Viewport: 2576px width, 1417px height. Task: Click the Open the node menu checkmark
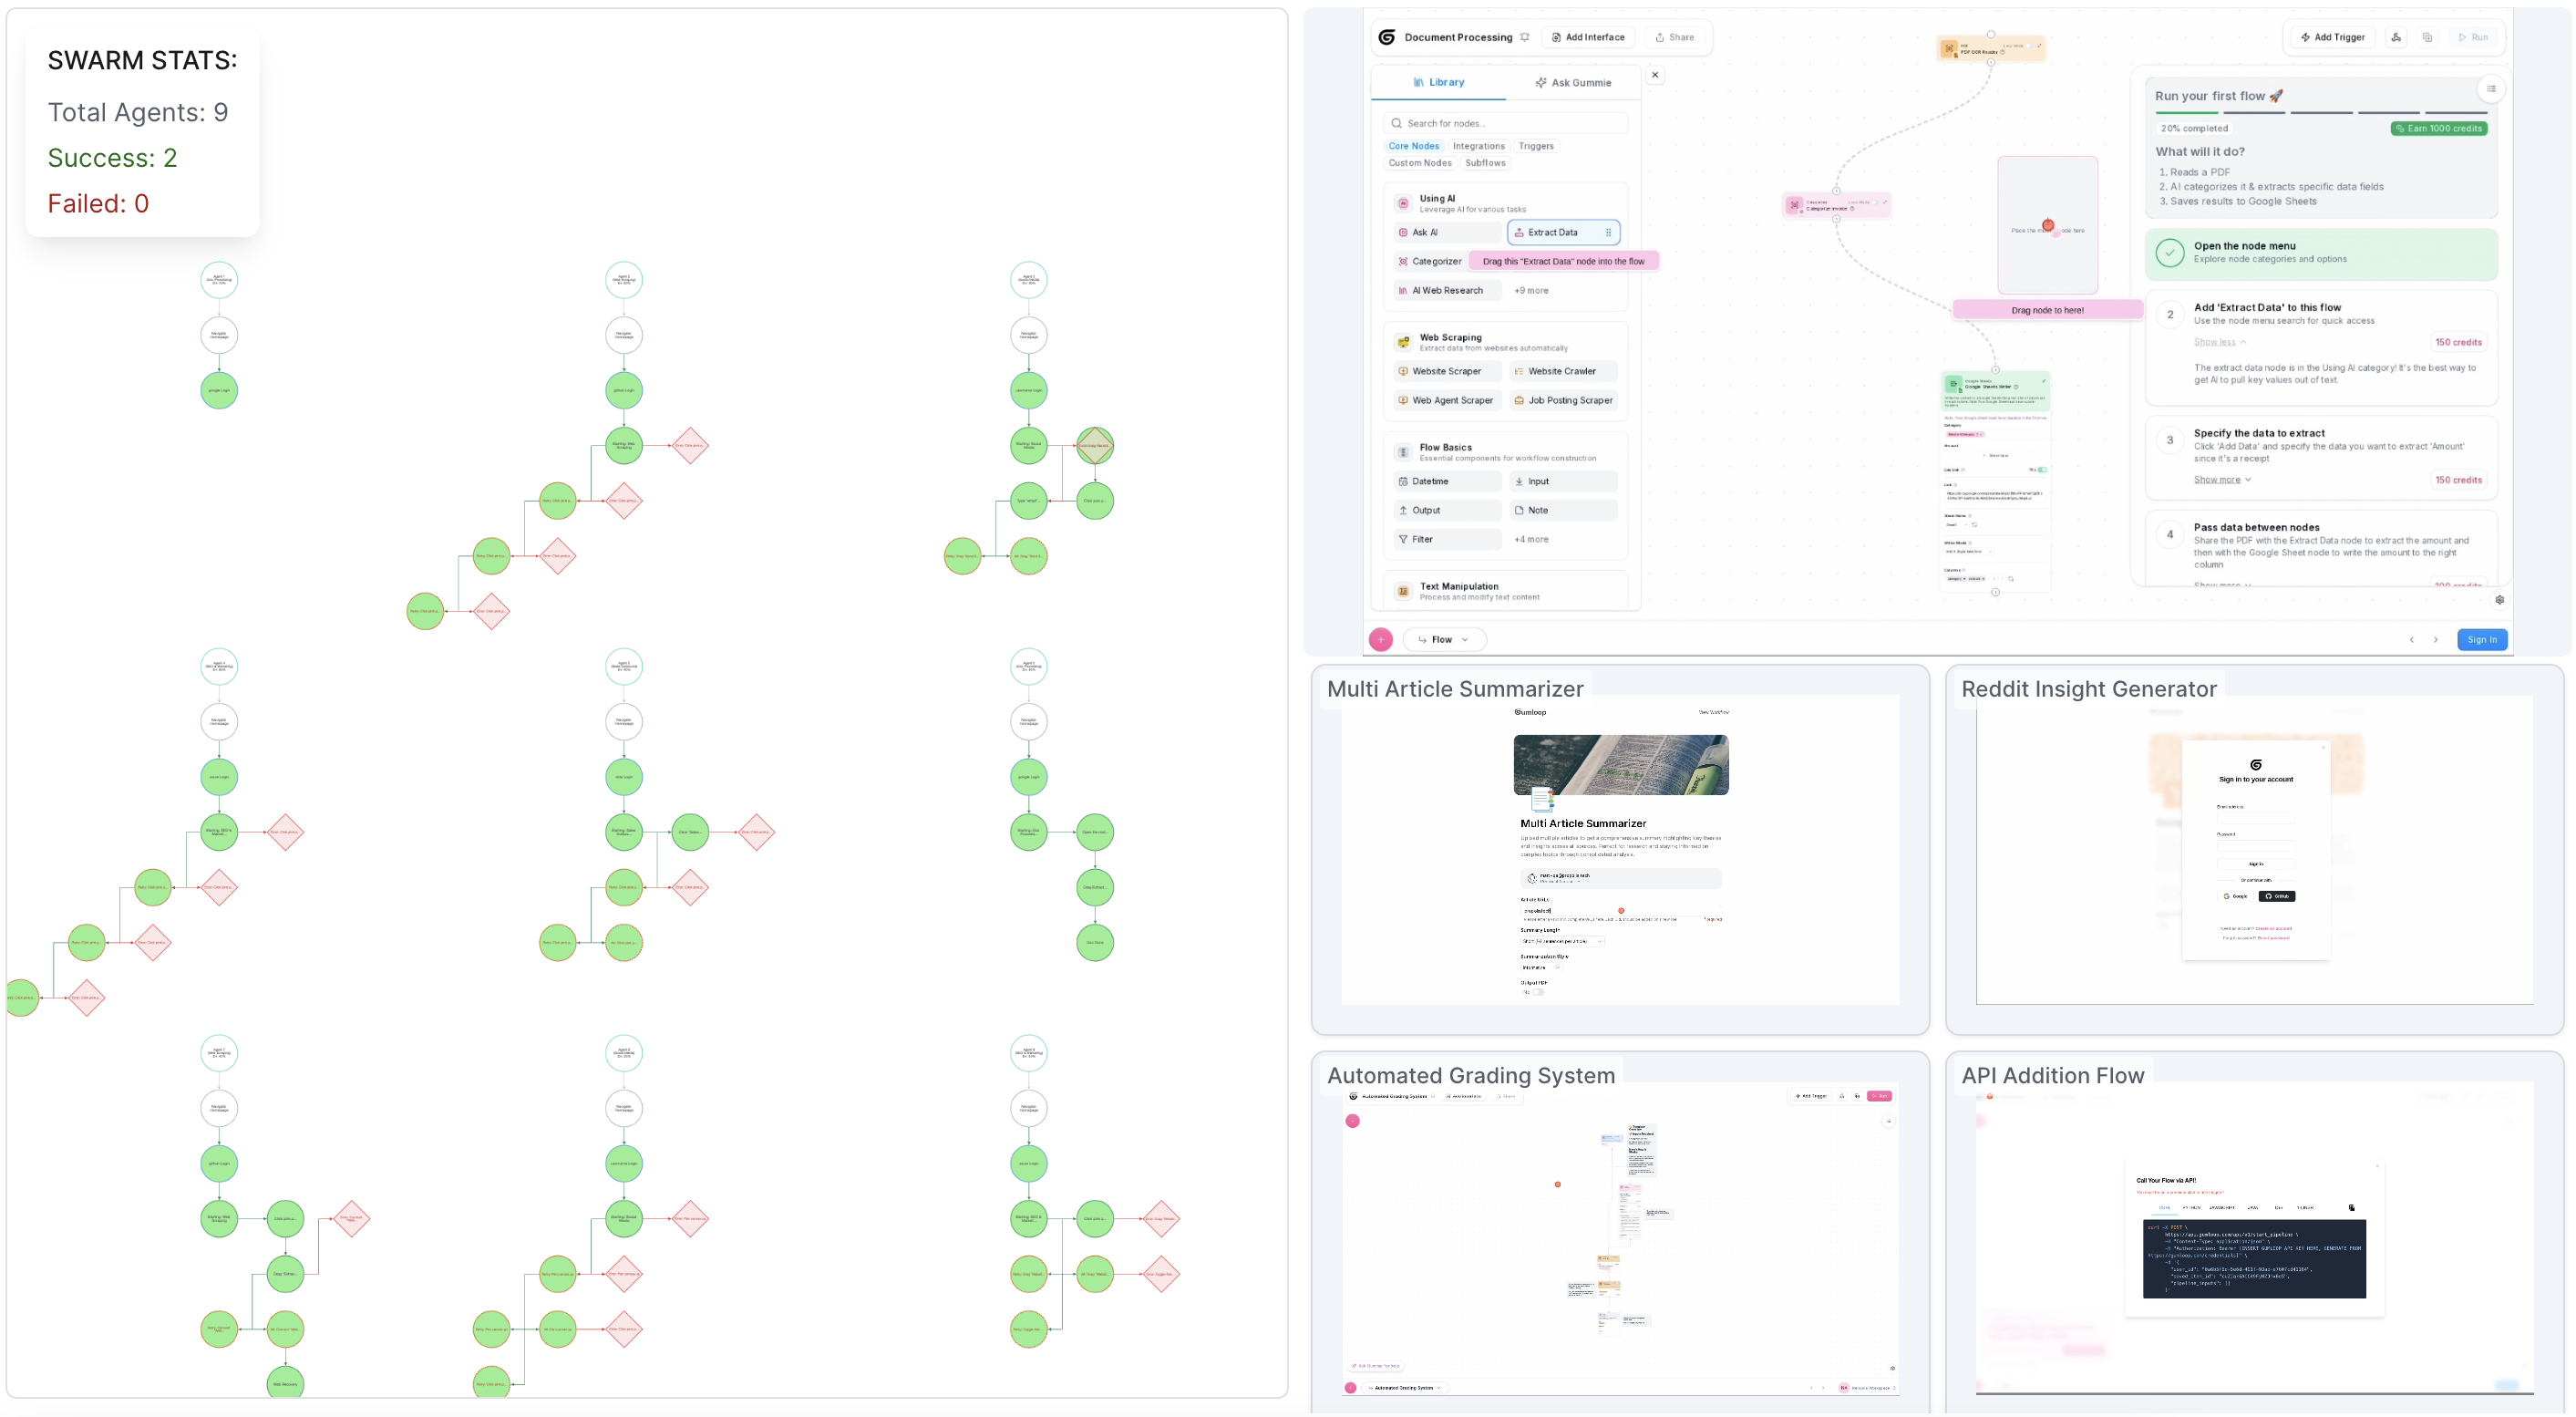pos(2169,253)
